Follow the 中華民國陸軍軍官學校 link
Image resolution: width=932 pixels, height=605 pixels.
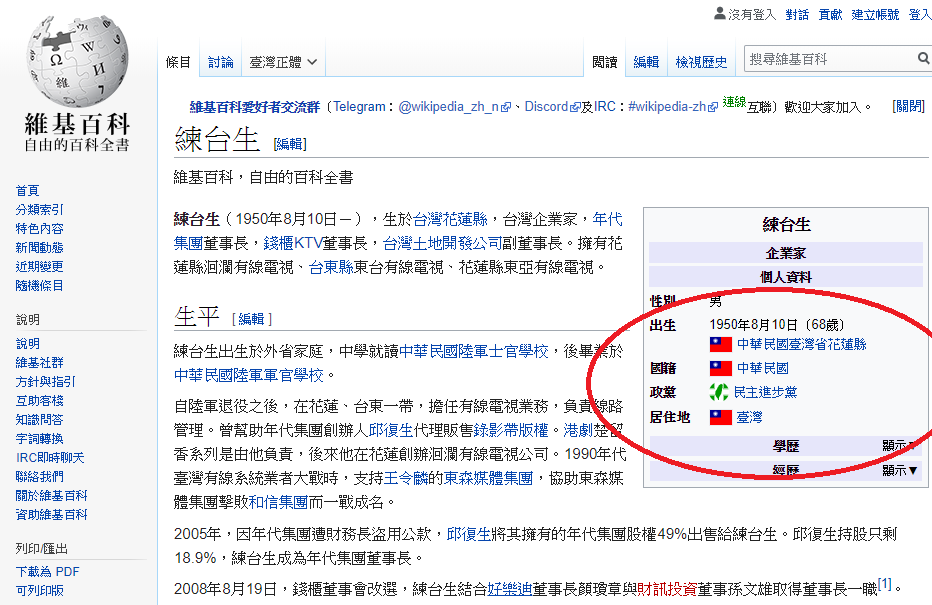point(248,375)
